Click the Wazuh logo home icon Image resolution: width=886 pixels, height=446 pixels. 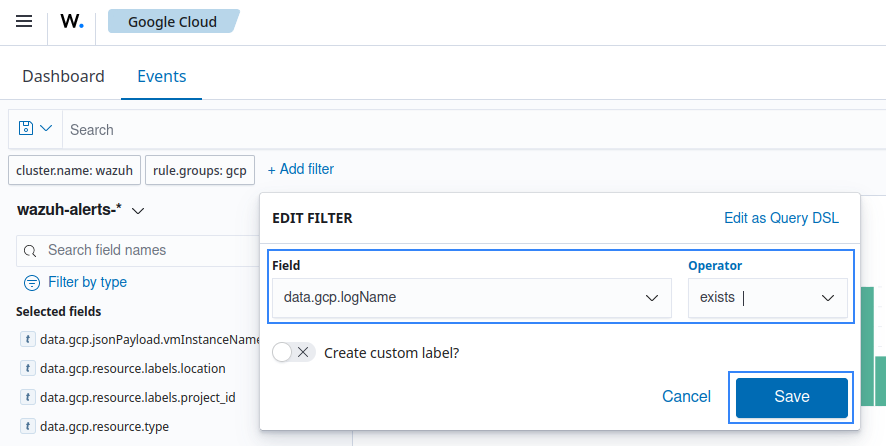pos(71,22)
